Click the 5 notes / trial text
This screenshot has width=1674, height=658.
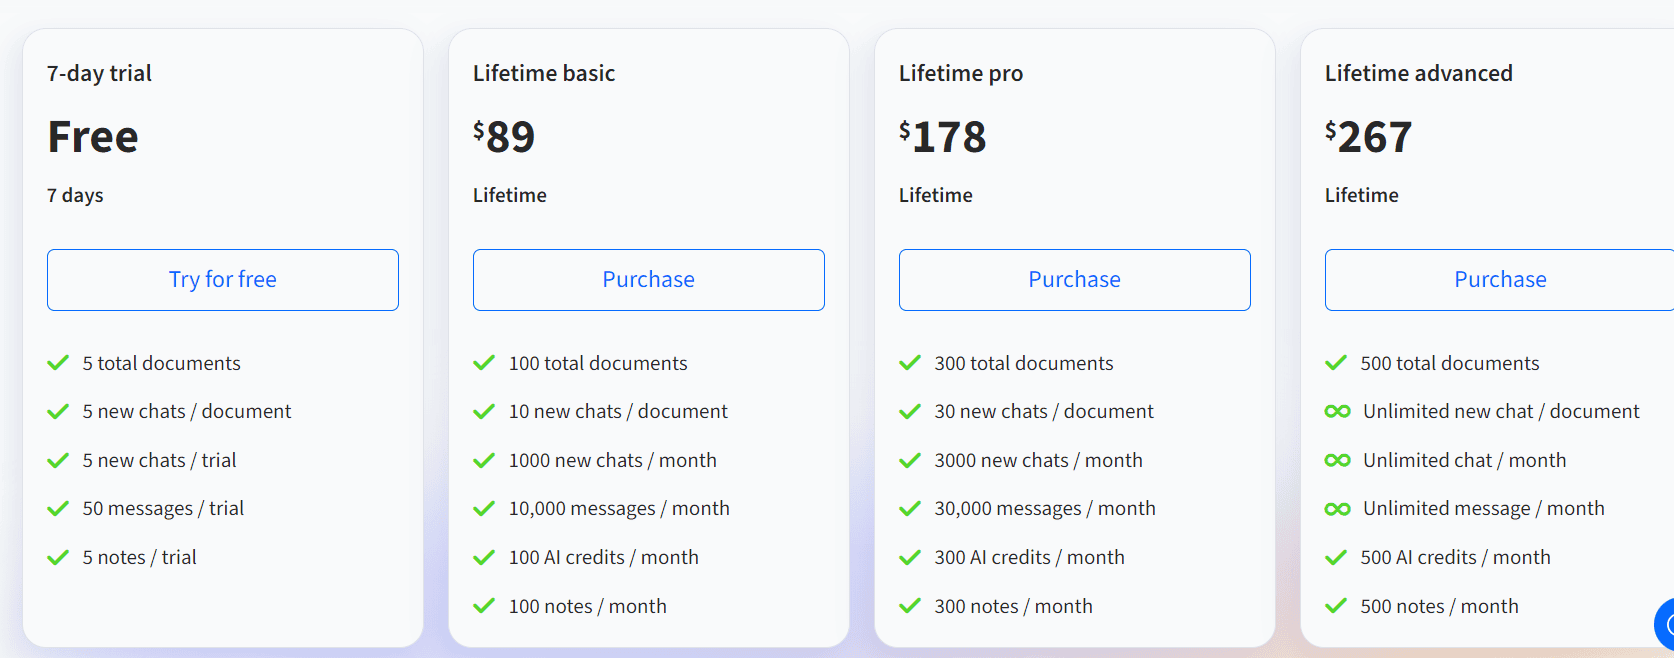[140, 557]
